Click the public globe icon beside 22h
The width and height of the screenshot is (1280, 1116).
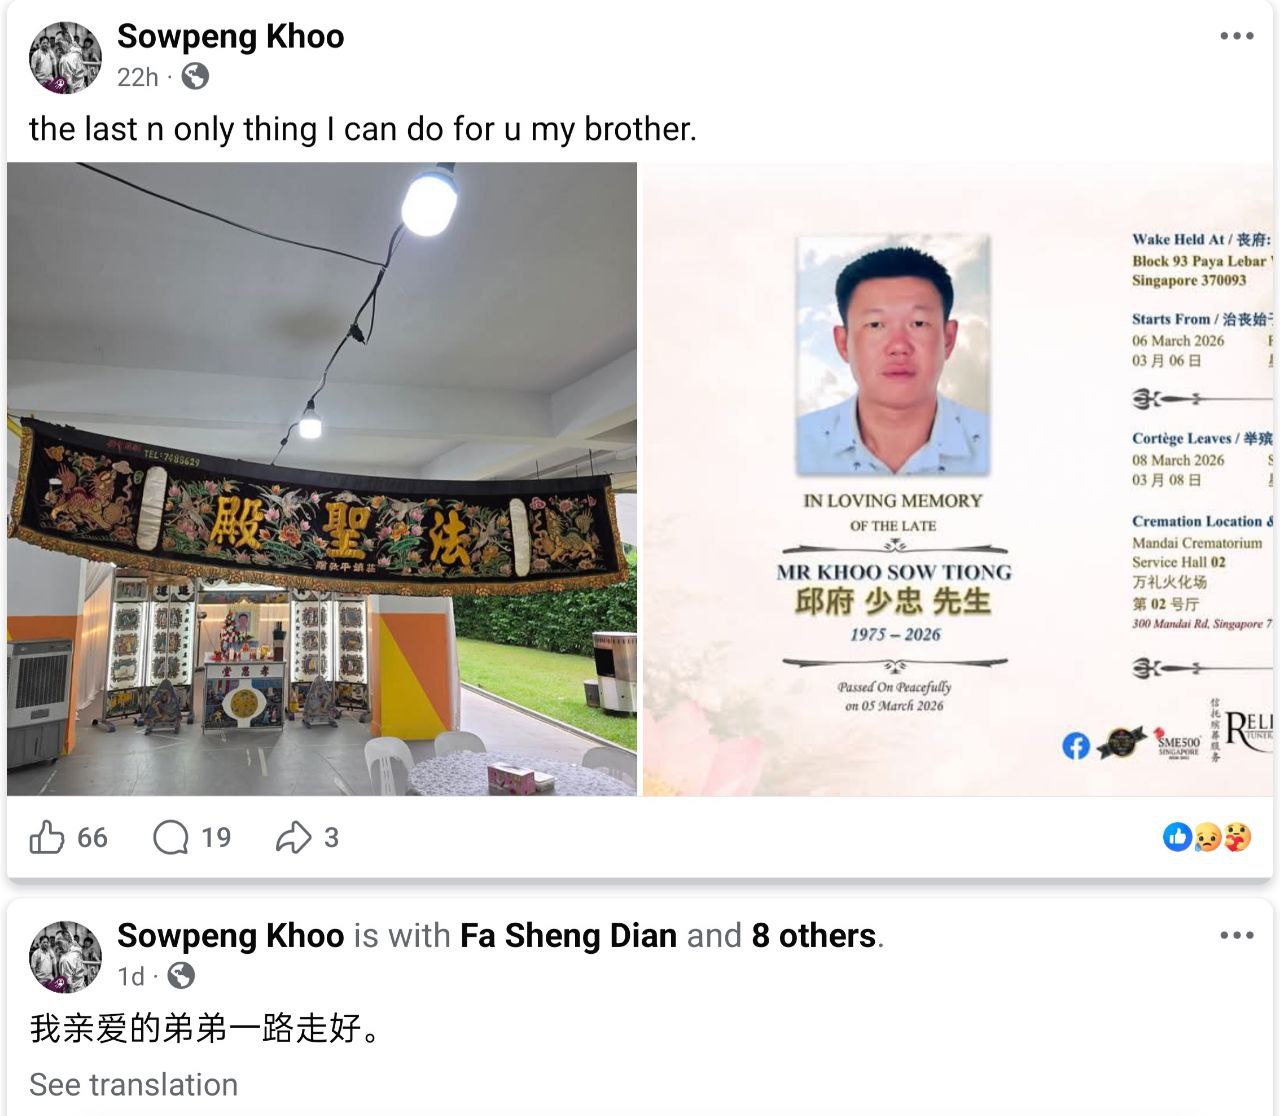tap(195, 77)
